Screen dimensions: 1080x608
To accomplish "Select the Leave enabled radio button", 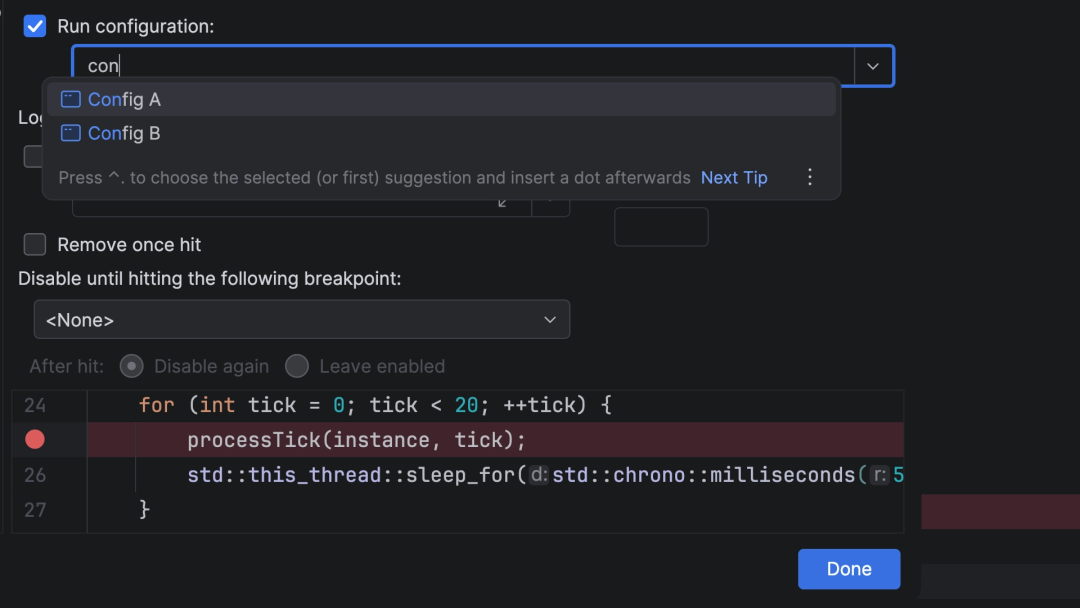I will tap(297, 366).
